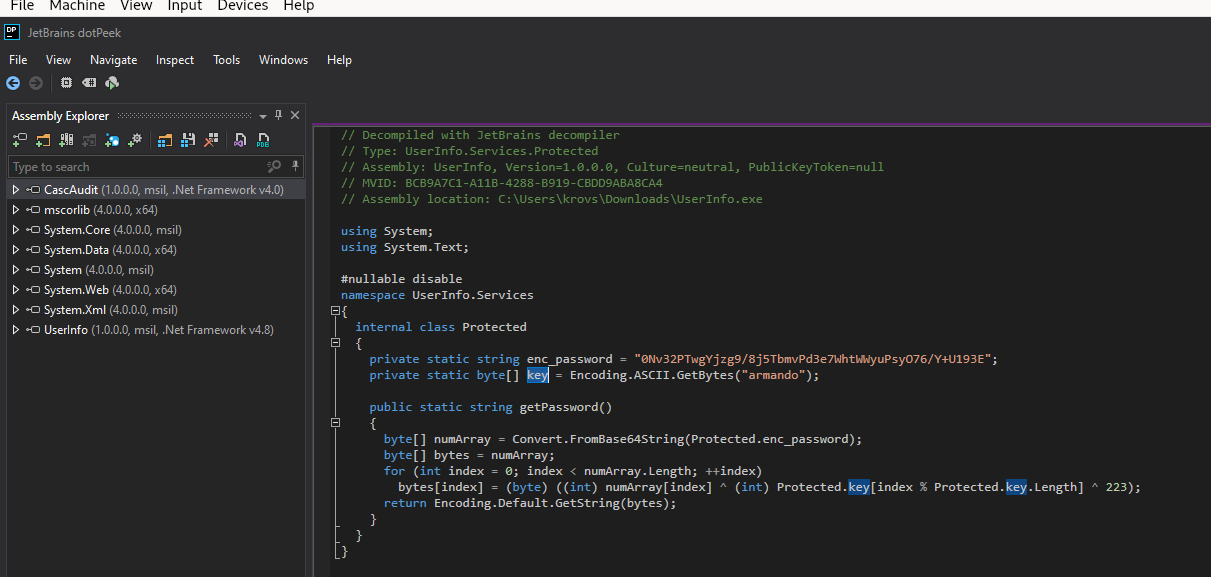Collapse the getPassword method fold marker
This screenshot has width=1211, height=577.
point(335,423)
